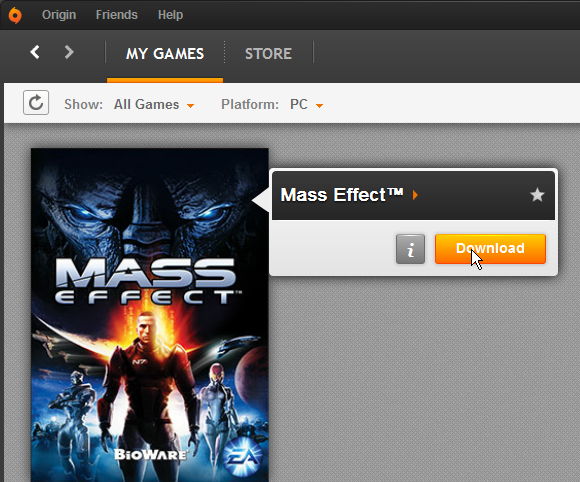Go forward with the right arrow

click(69, 52)
